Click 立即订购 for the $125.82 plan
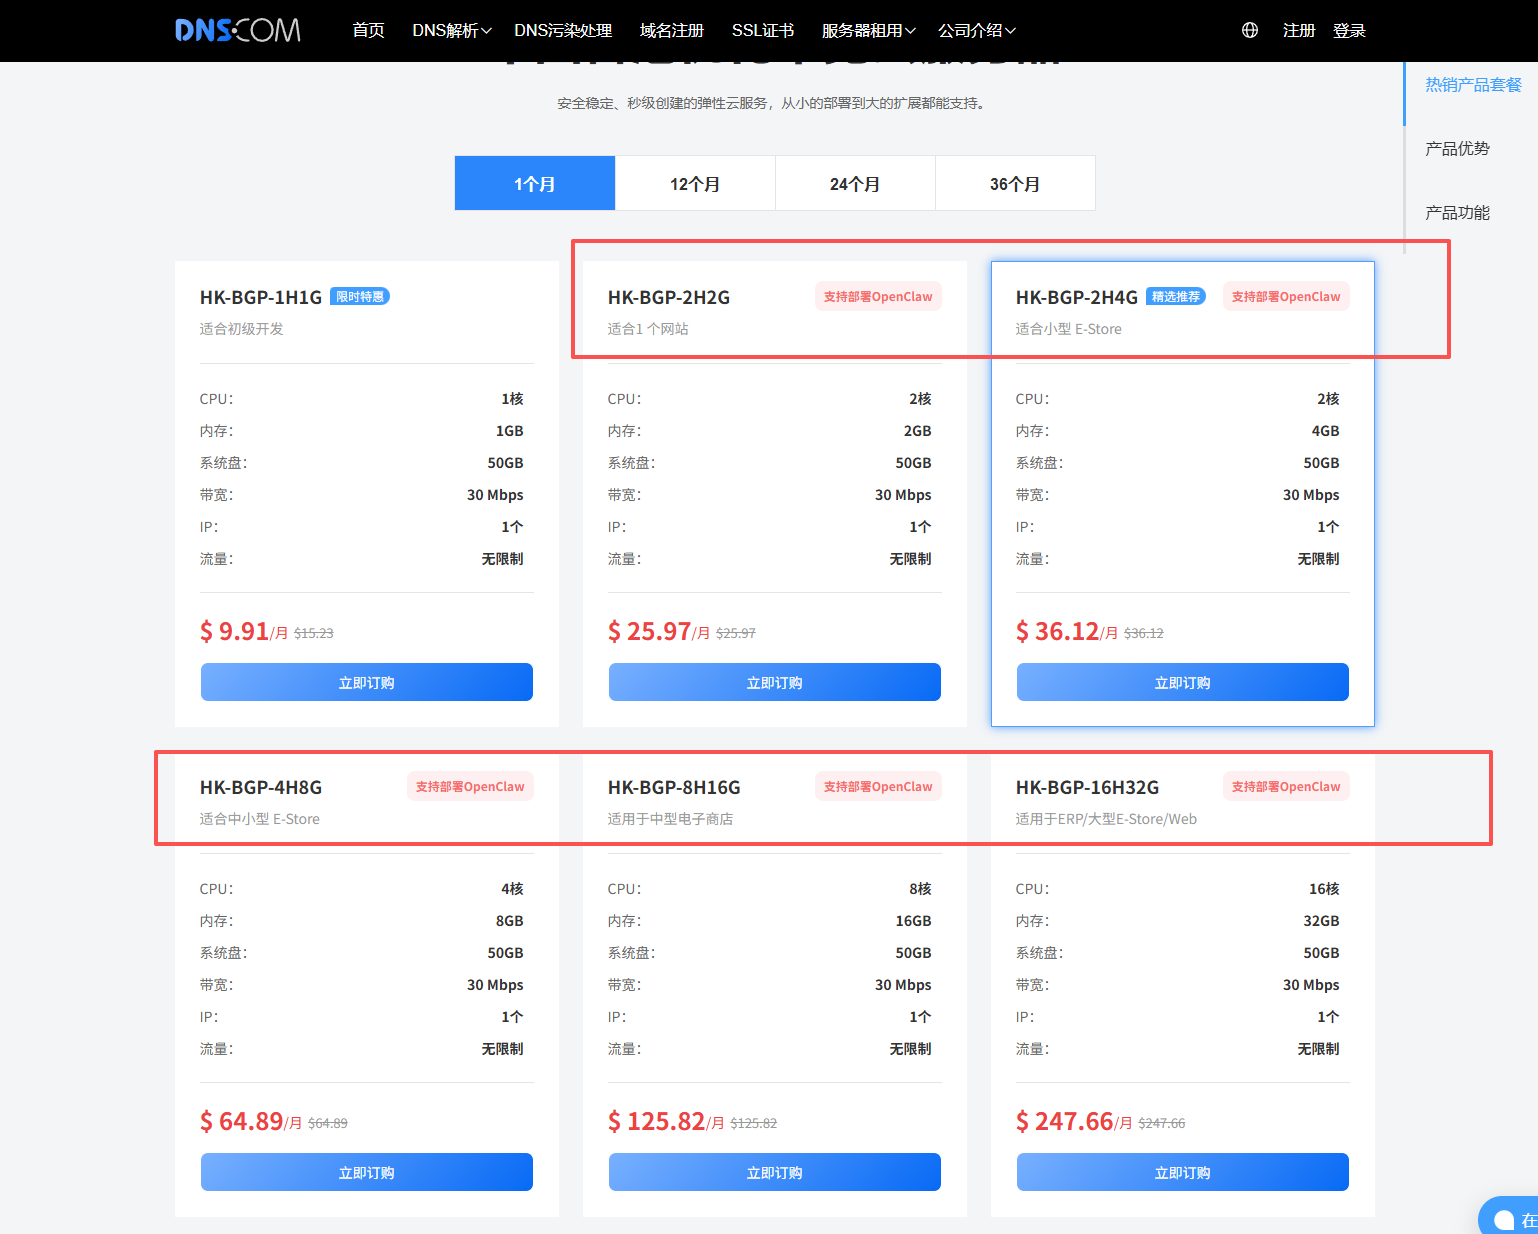 (x=774, y=1172)
